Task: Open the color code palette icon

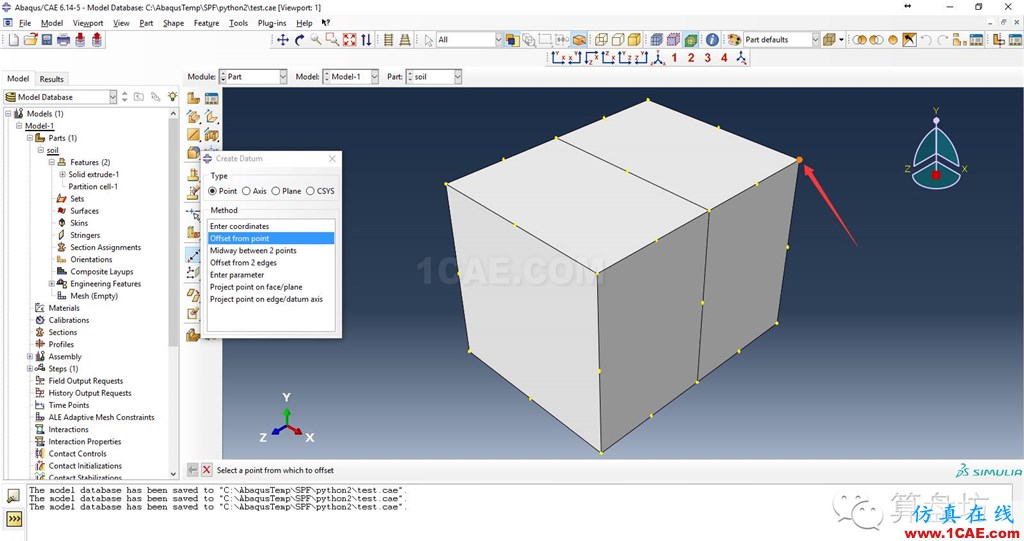Action: [734, 41]
